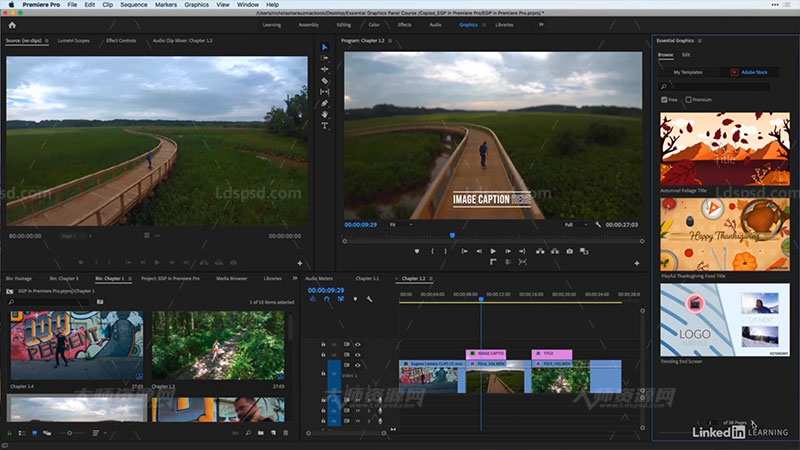Play the Program monitor sequence
The width and height of the screenshot is (800, 450).
[493, 251]
